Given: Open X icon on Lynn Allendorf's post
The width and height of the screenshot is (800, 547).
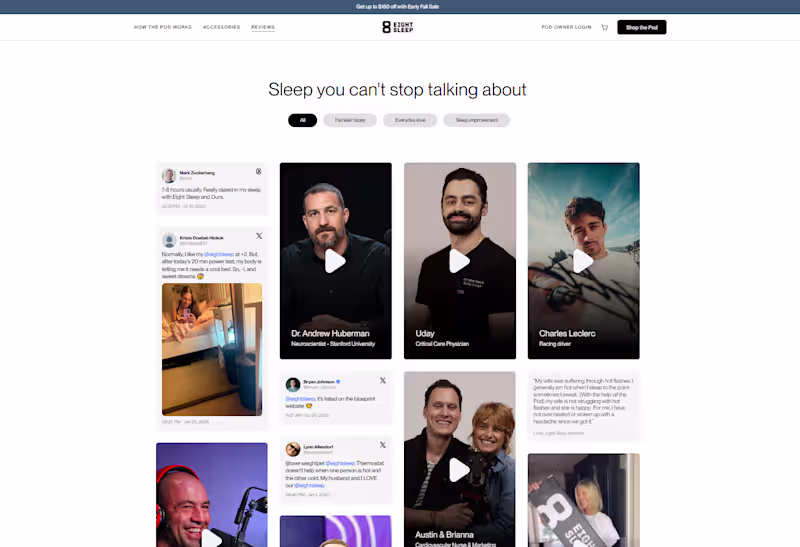Looking at the screenshot, I should click(383, 445).
